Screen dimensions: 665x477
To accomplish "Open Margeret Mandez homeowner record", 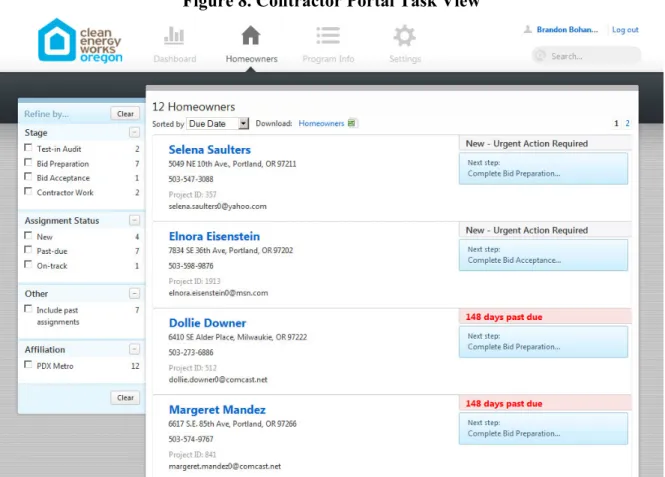I will coord(217,410).
